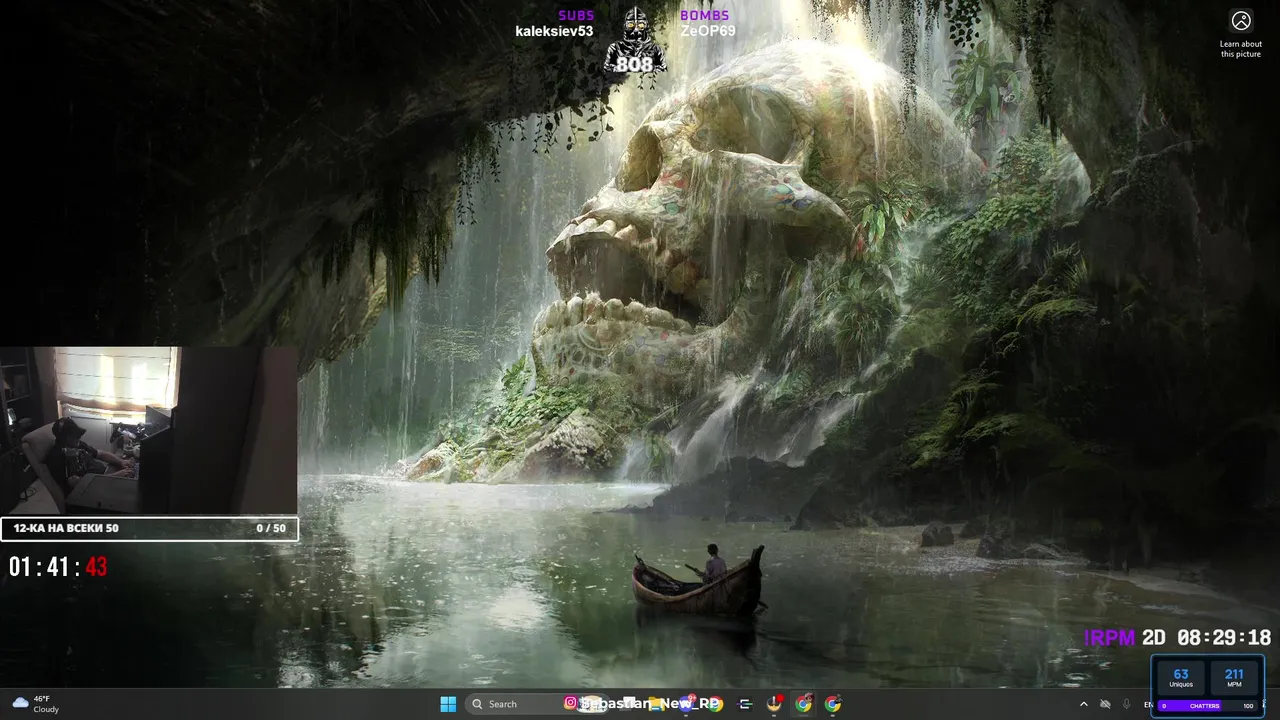Click the purple CHATTERS progress bar

pyautogui.click(x=1207, y=706)
